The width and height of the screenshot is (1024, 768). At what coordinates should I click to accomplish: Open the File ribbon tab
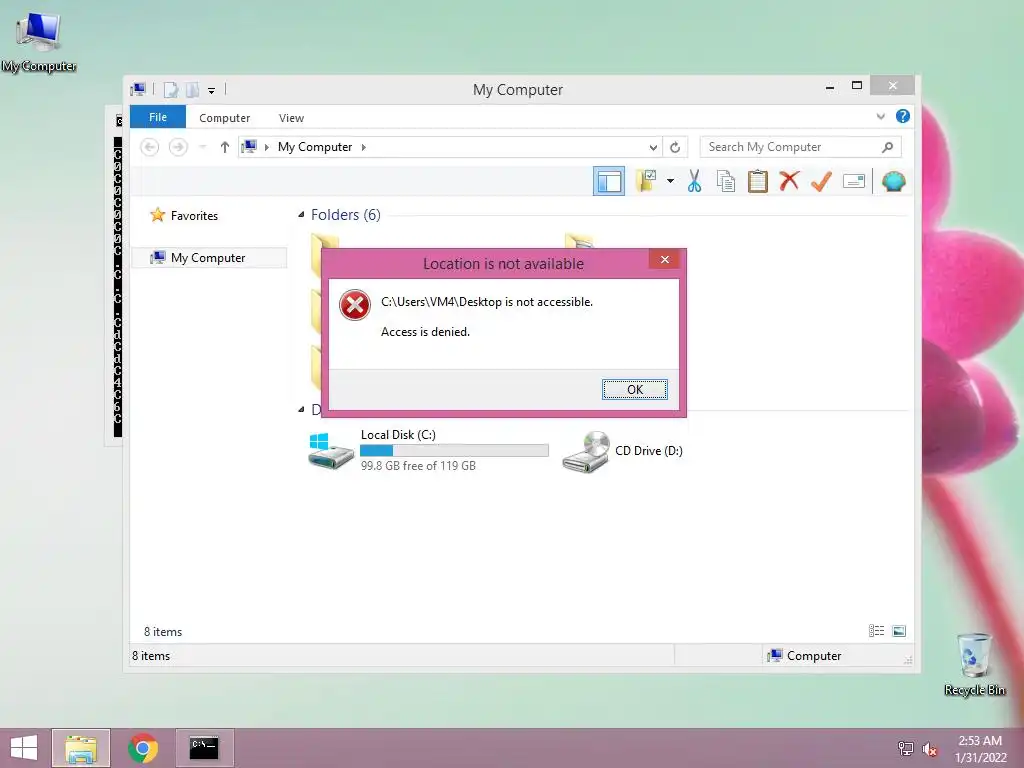[157, 117]
